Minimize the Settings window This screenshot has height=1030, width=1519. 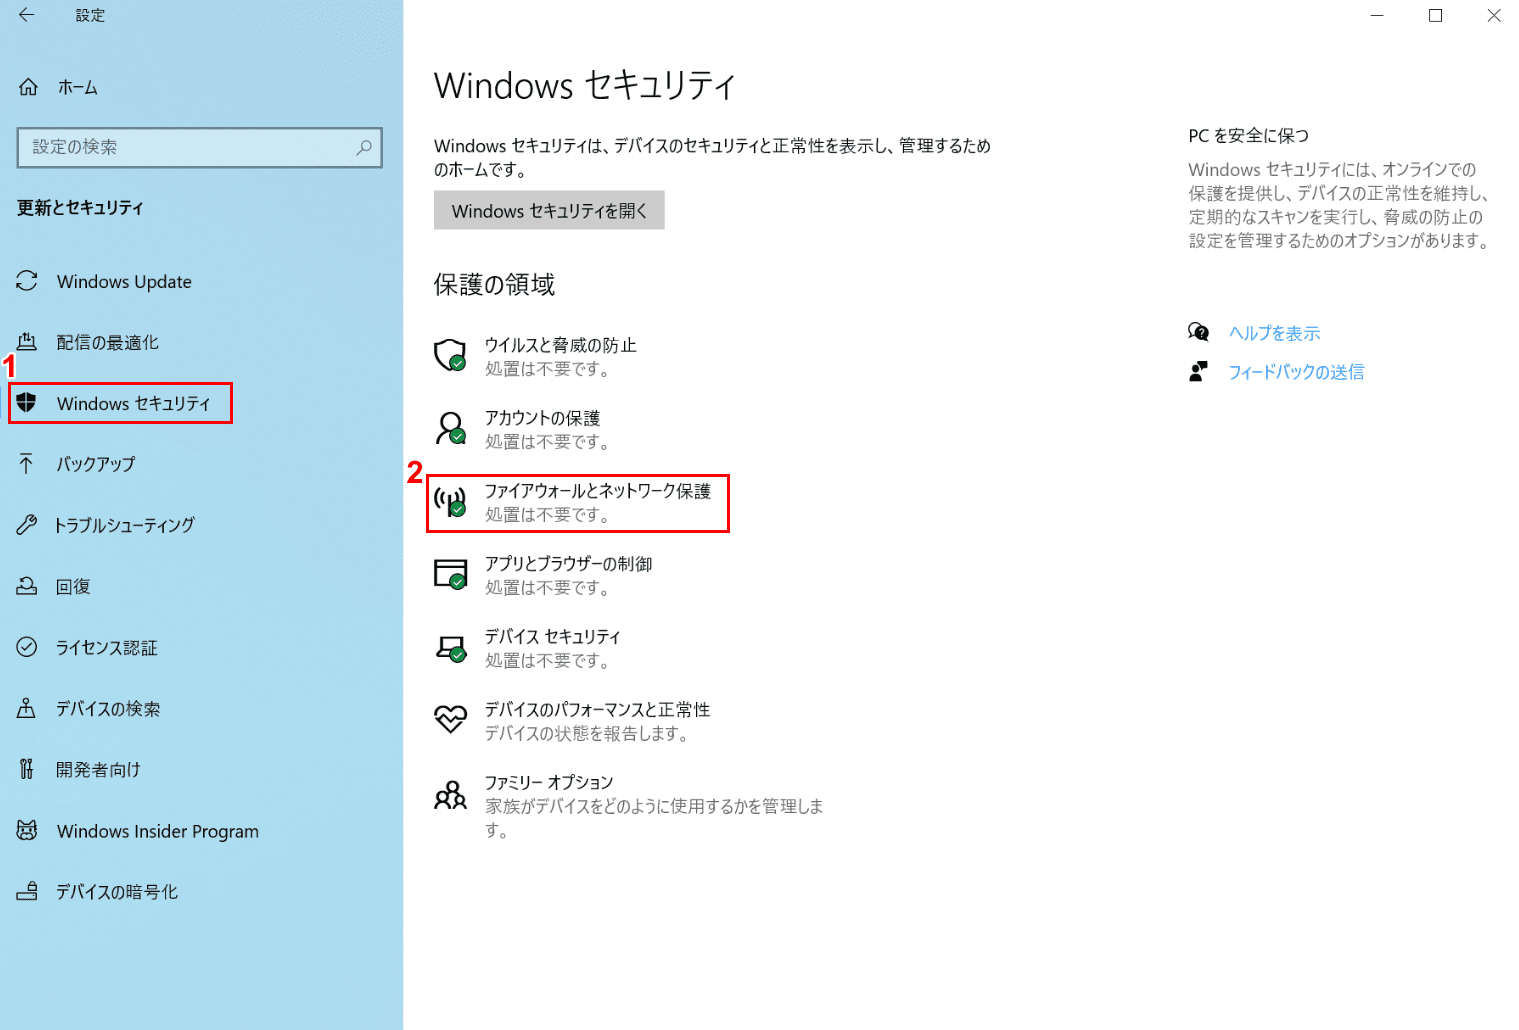1377,15
